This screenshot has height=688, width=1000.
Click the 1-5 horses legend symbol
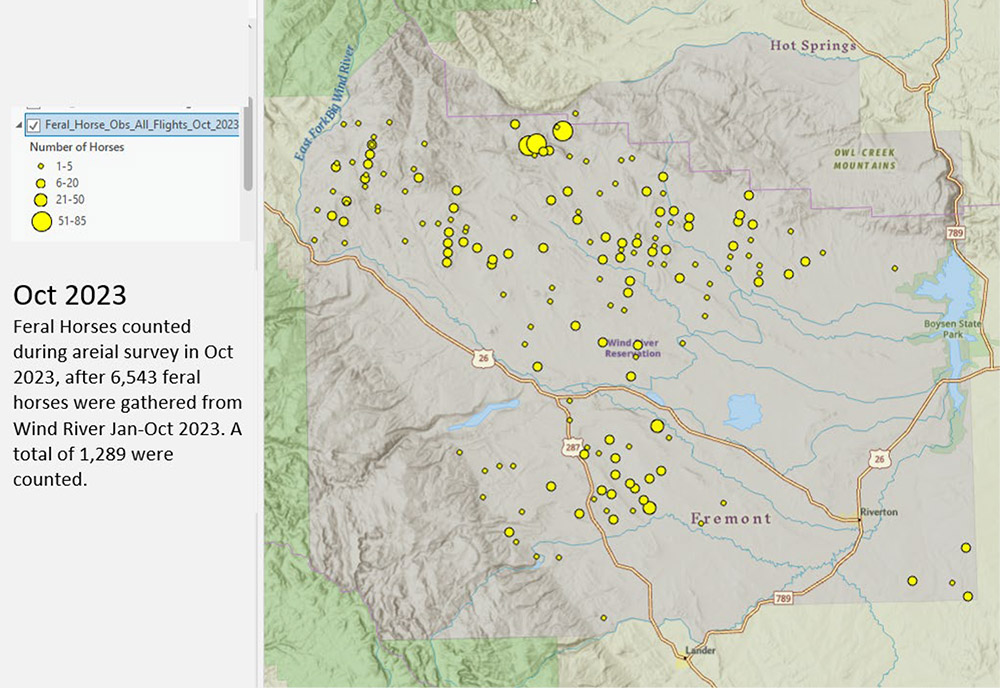pyautogui.click(x=40, y=166)
